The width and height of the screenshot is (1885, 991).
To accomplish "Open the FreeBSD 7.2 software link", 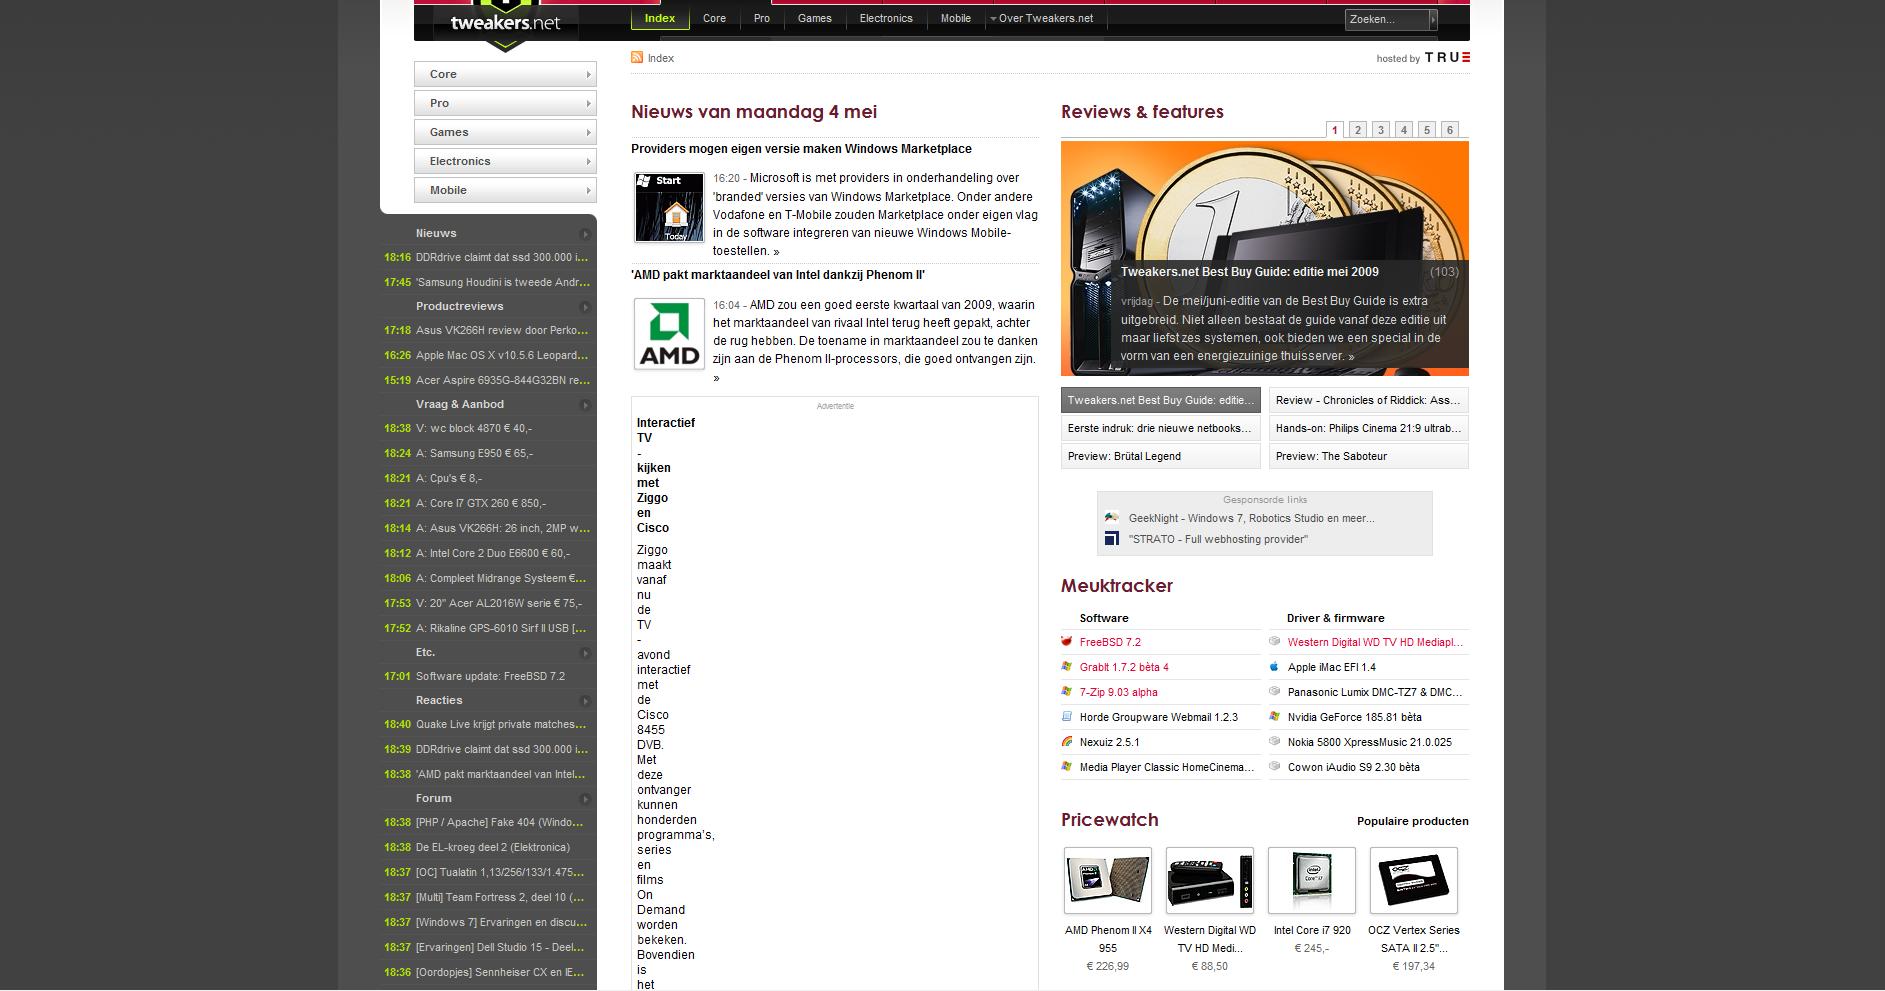I will coord(1109,642).
